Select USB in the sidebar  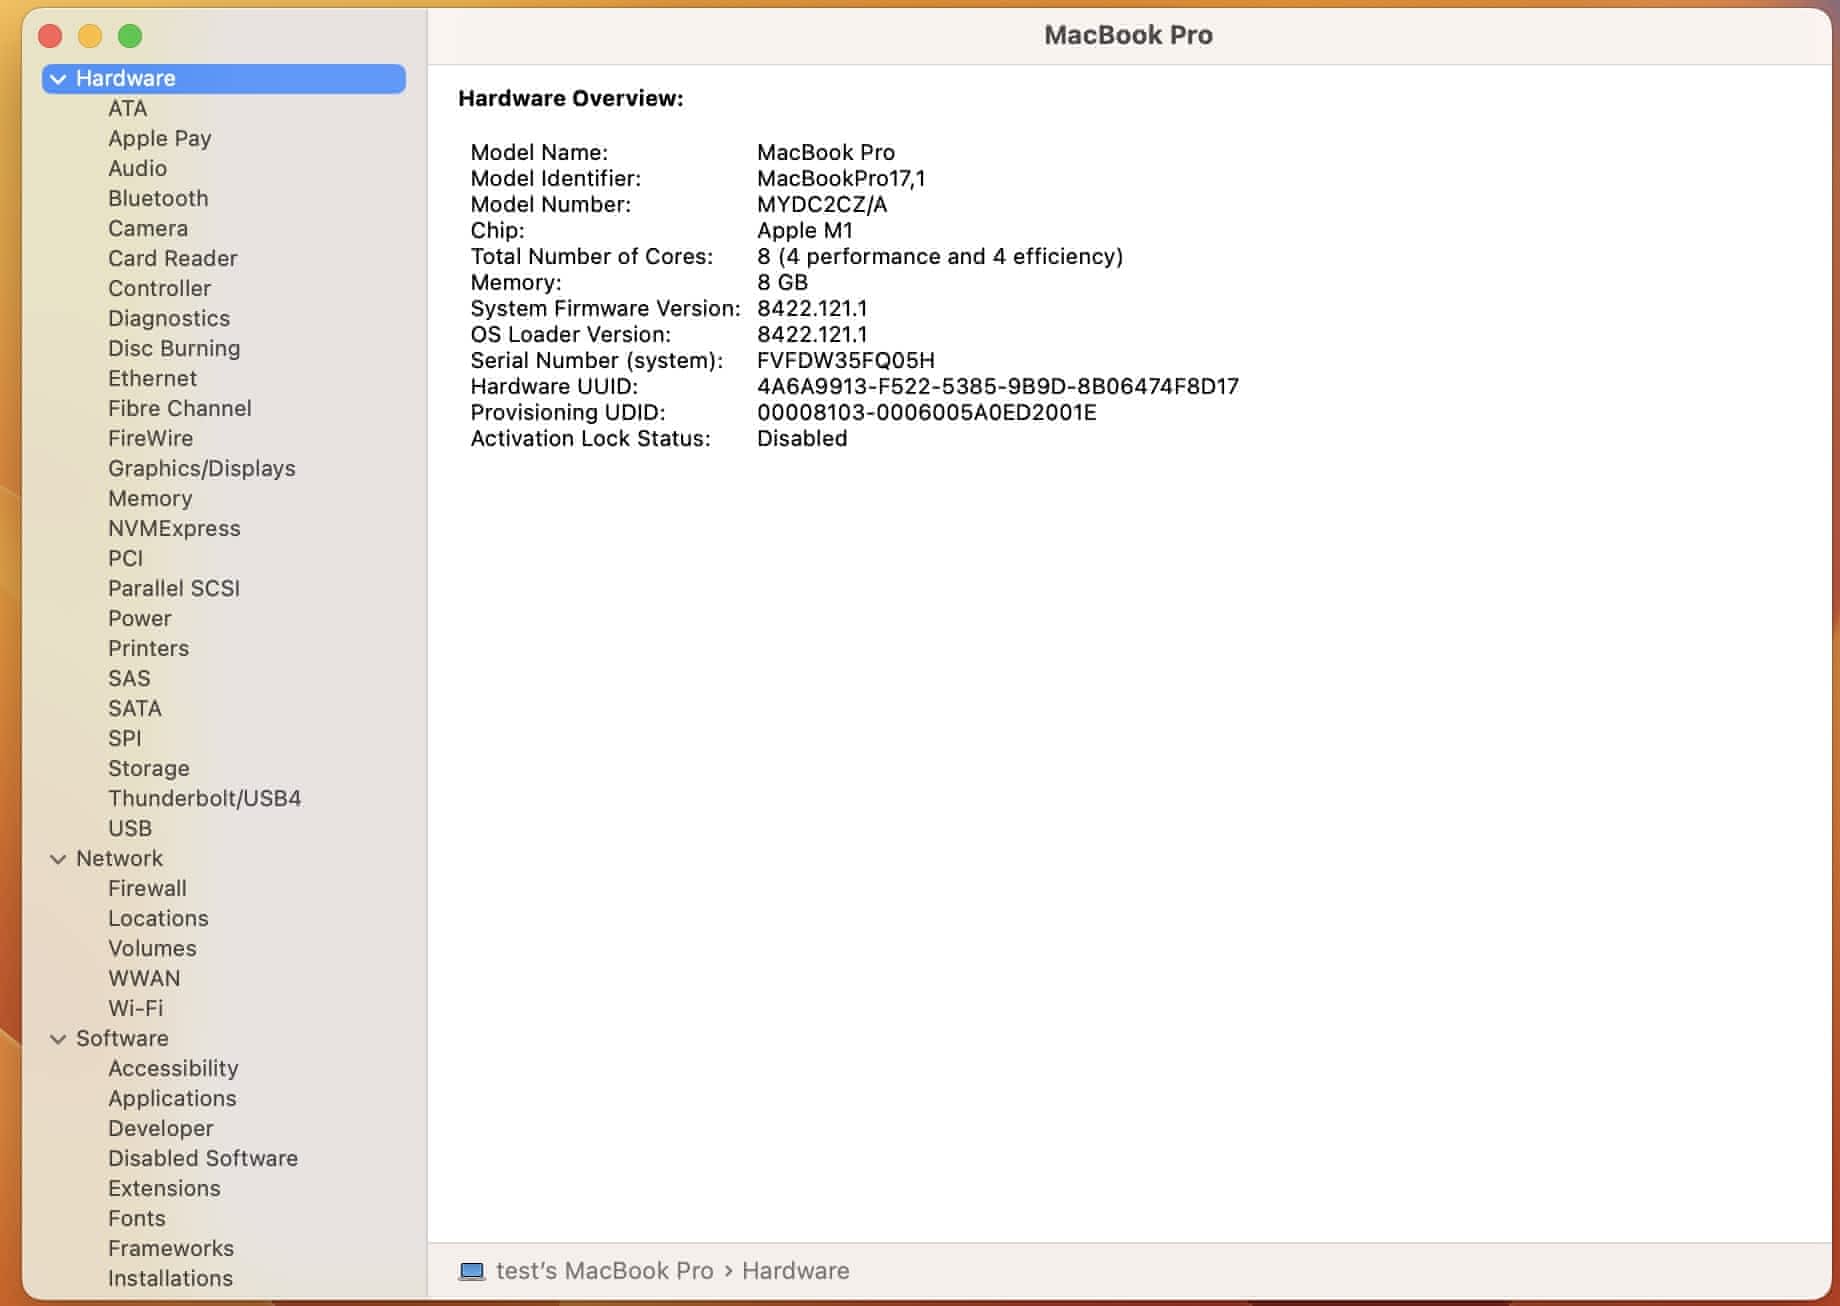click(x=130, y=828)
